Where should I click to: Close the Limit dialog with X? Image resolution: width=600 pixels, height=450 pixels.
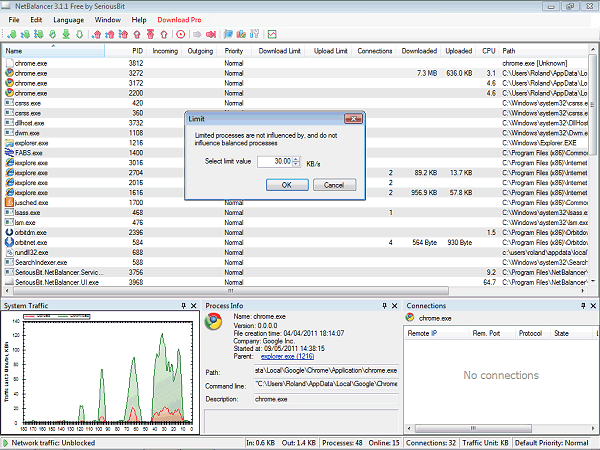click(353, 119)
